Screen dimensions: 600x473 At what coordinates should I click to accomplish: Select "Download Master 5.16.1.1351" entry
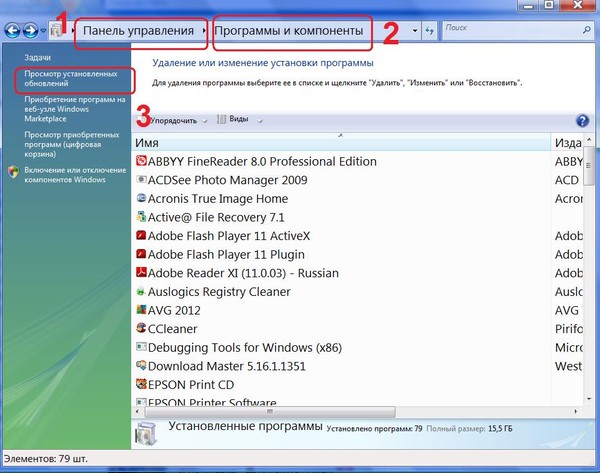click(227, 366)
